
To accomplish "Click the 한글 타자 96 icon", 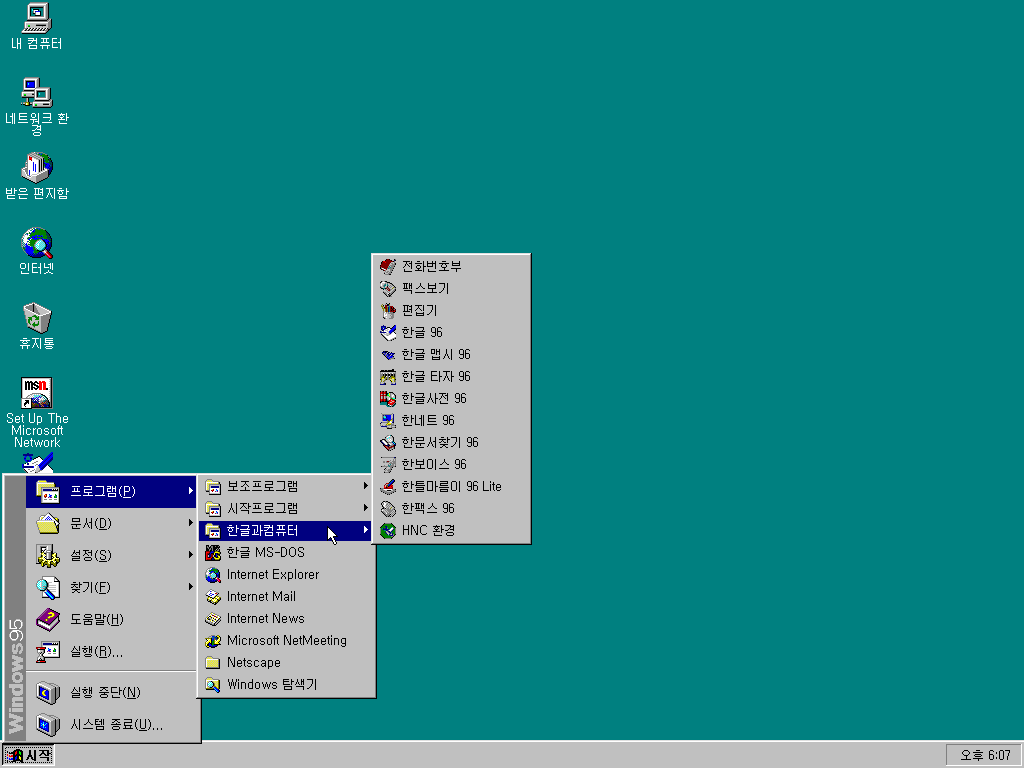I will coord(388,376).
